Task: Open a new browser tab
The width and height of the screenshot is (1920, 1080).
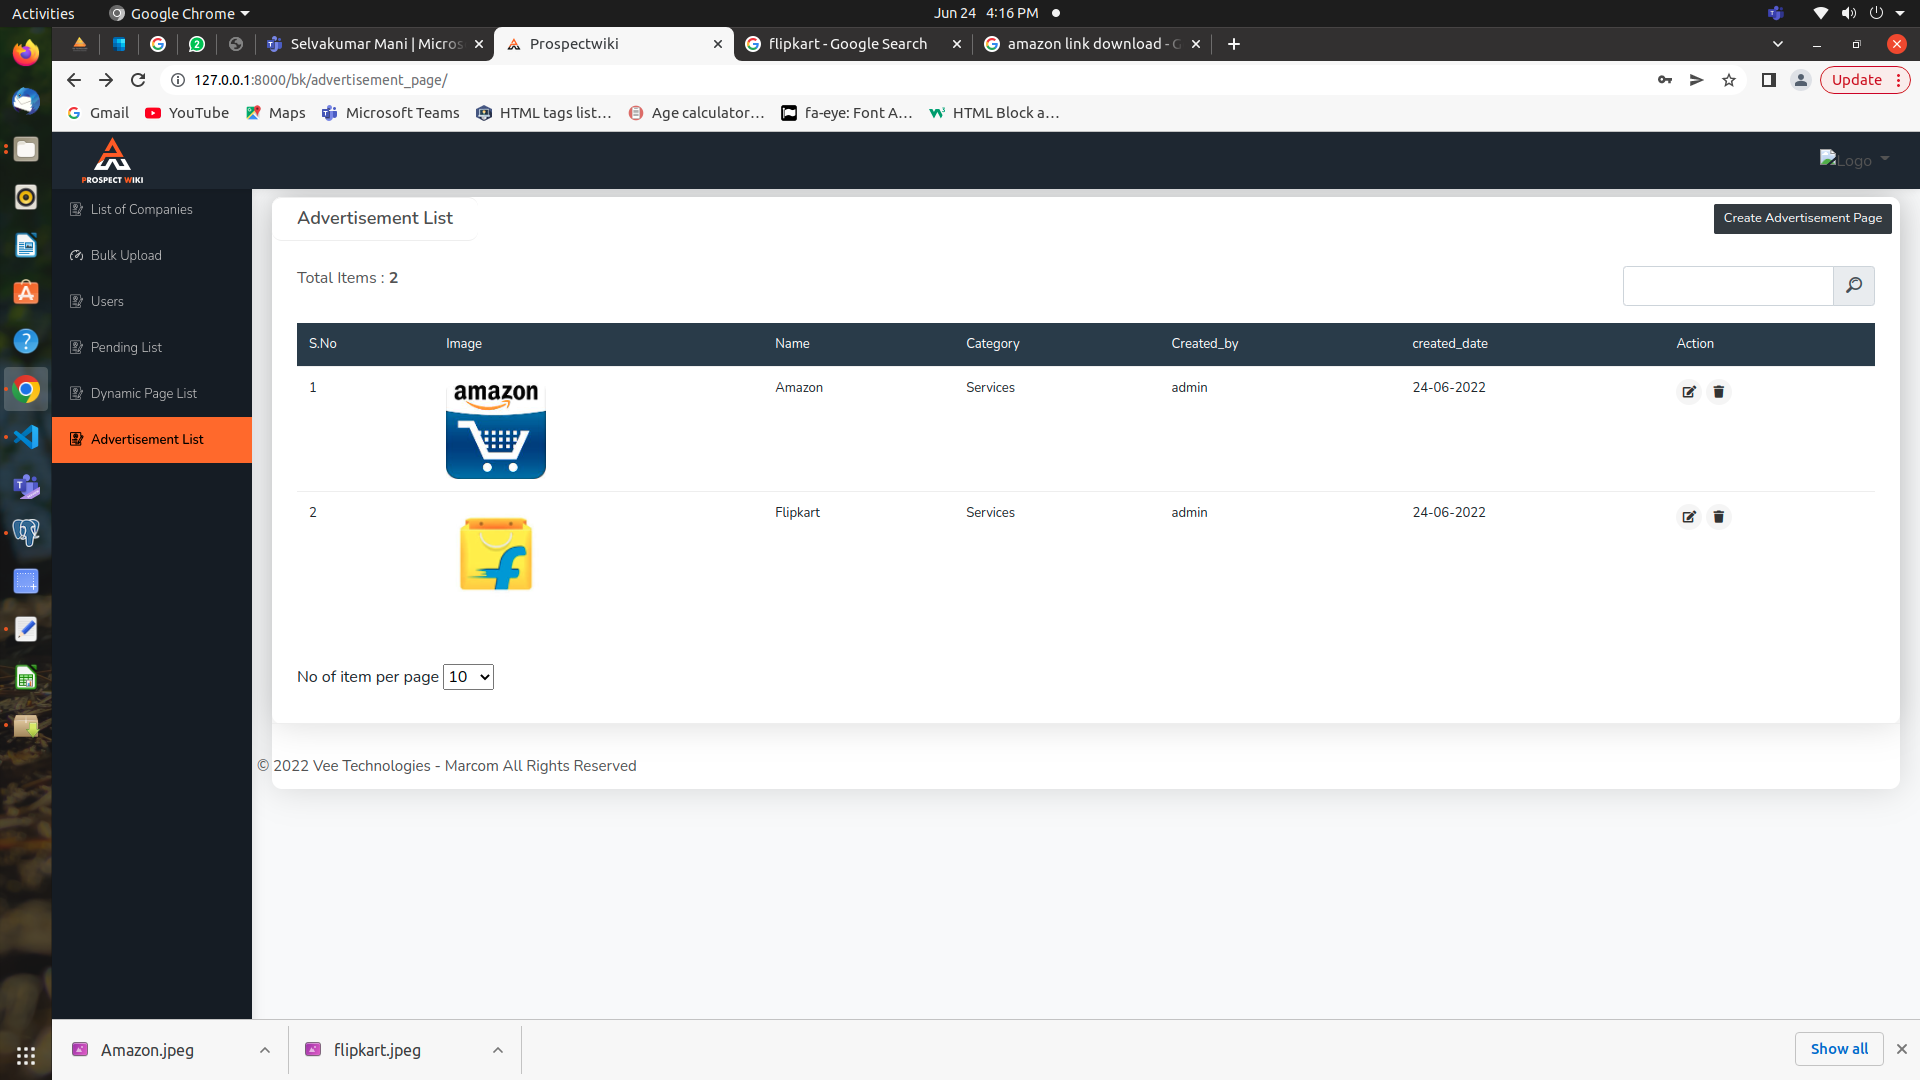Action: tap(1234, 44)
